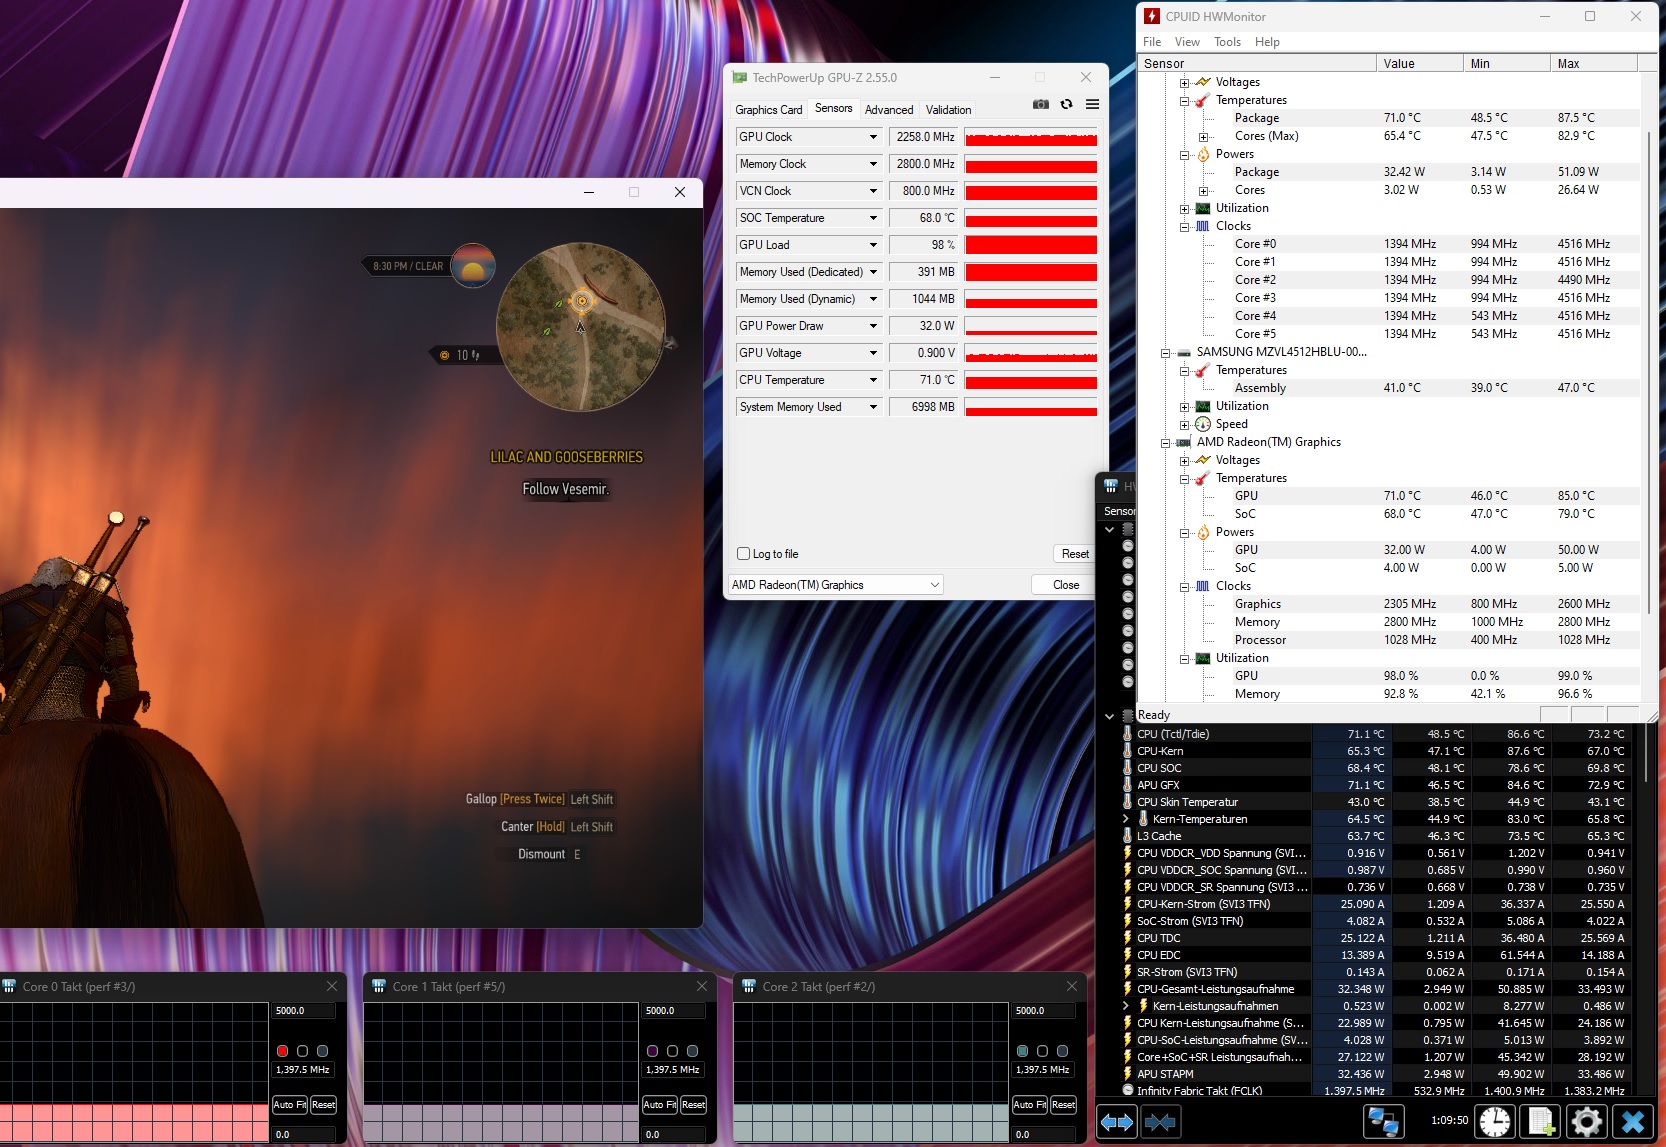Viewport: 1666px width, 1147px height.
Task: Click HWiNFO expand-layout blue arrows icon
Action: click(x=1117, y=1122)
